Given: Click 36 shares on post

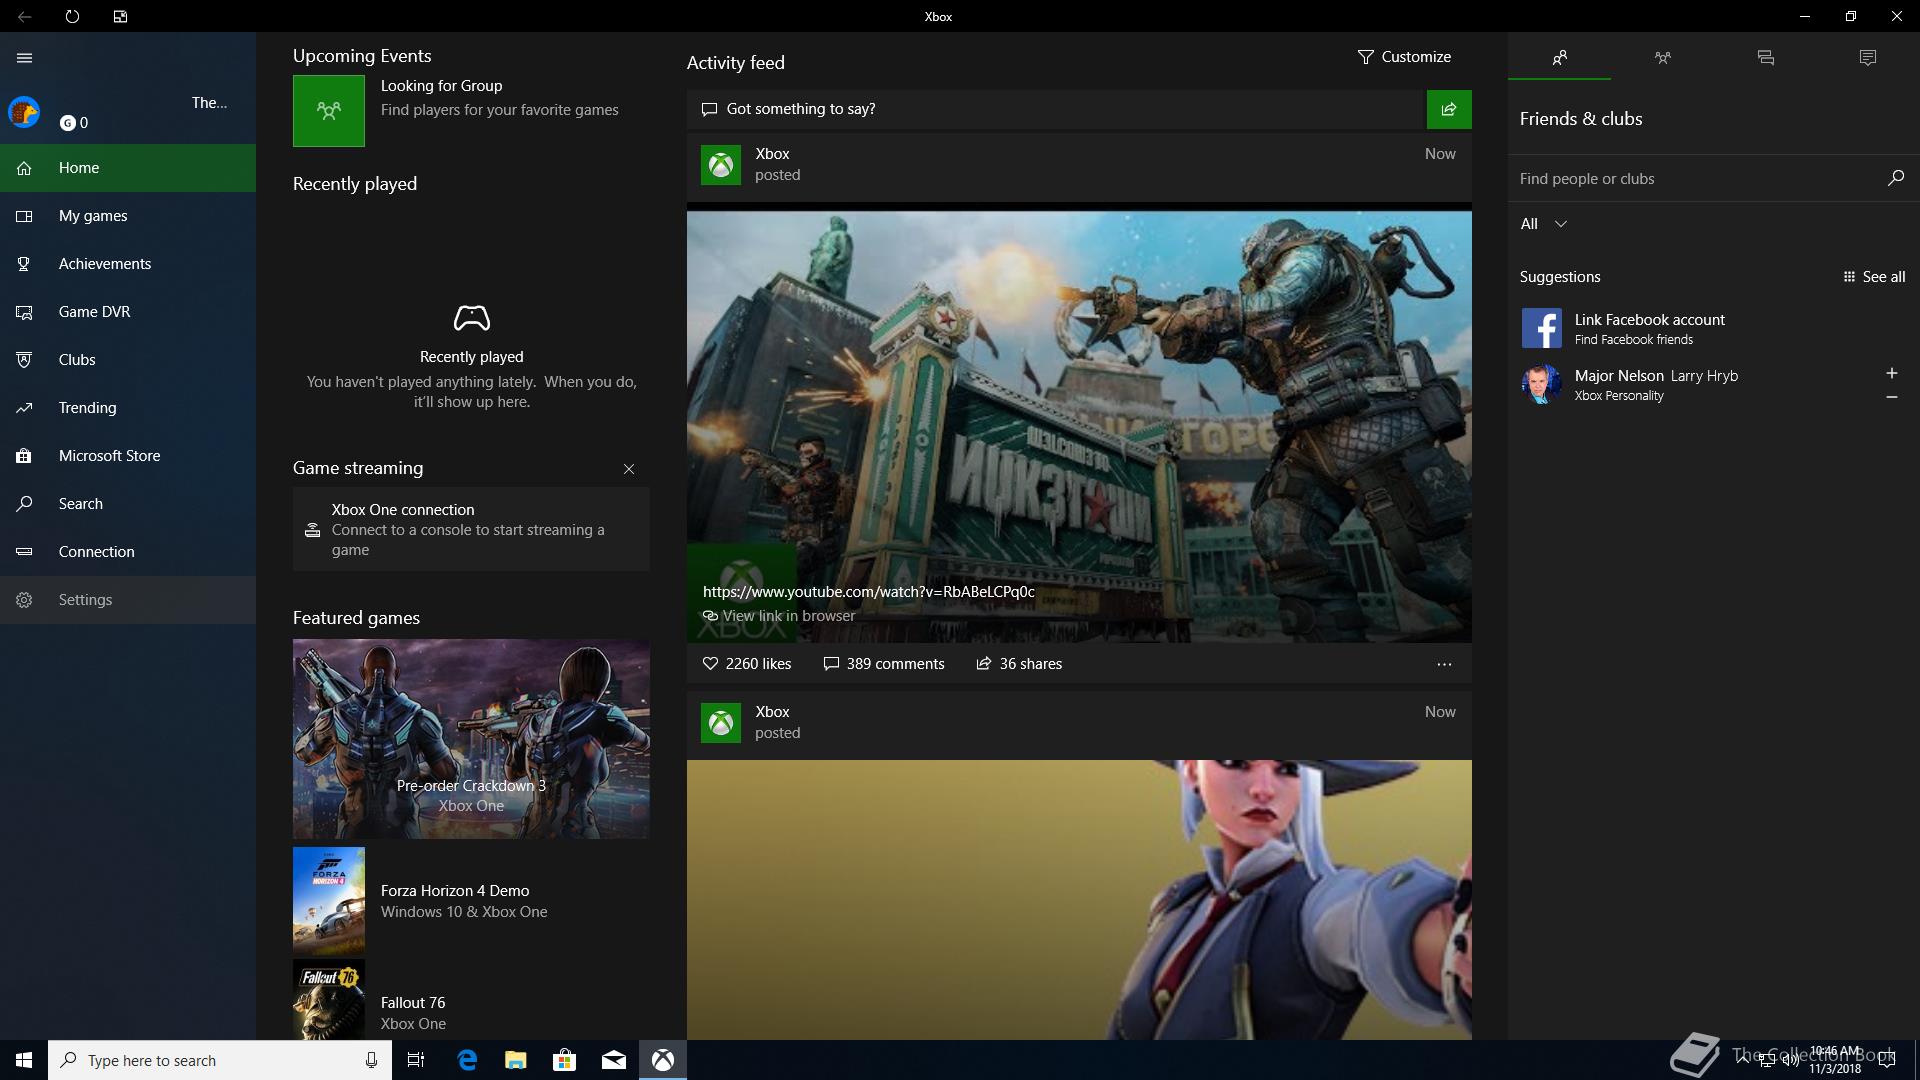Looking at the screenshot, I should coord(1019,664).
